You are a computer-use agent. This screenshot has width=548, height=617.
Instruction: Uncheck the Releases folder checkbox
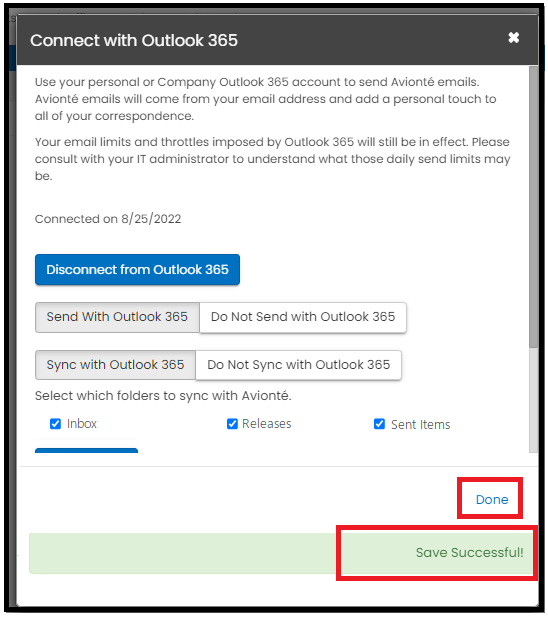(232, 424)
